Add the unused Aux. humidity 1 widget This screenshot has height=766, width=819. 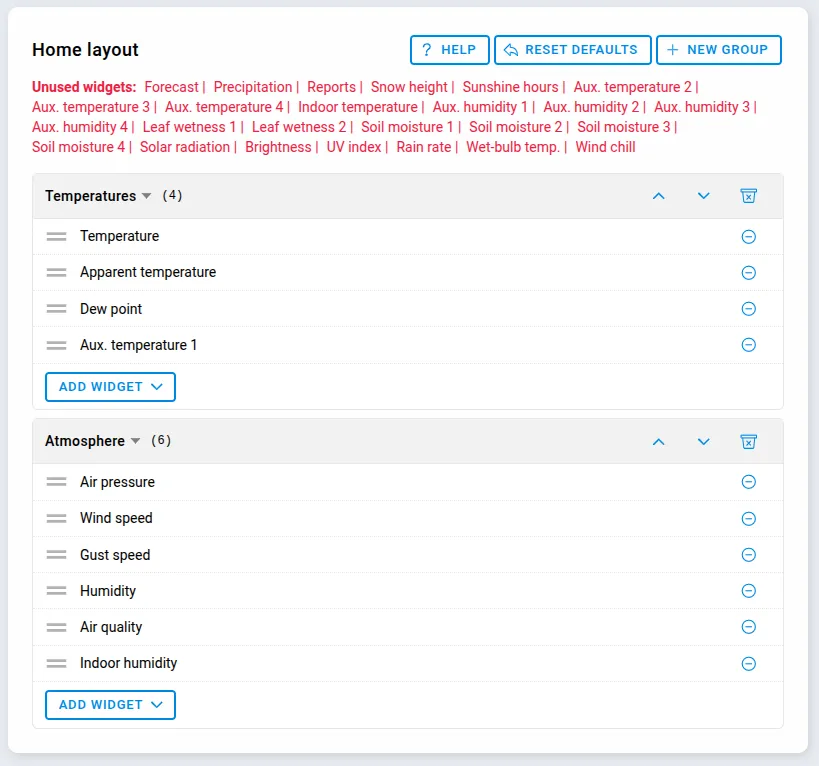pyautogui.click(x=480, y=107)
